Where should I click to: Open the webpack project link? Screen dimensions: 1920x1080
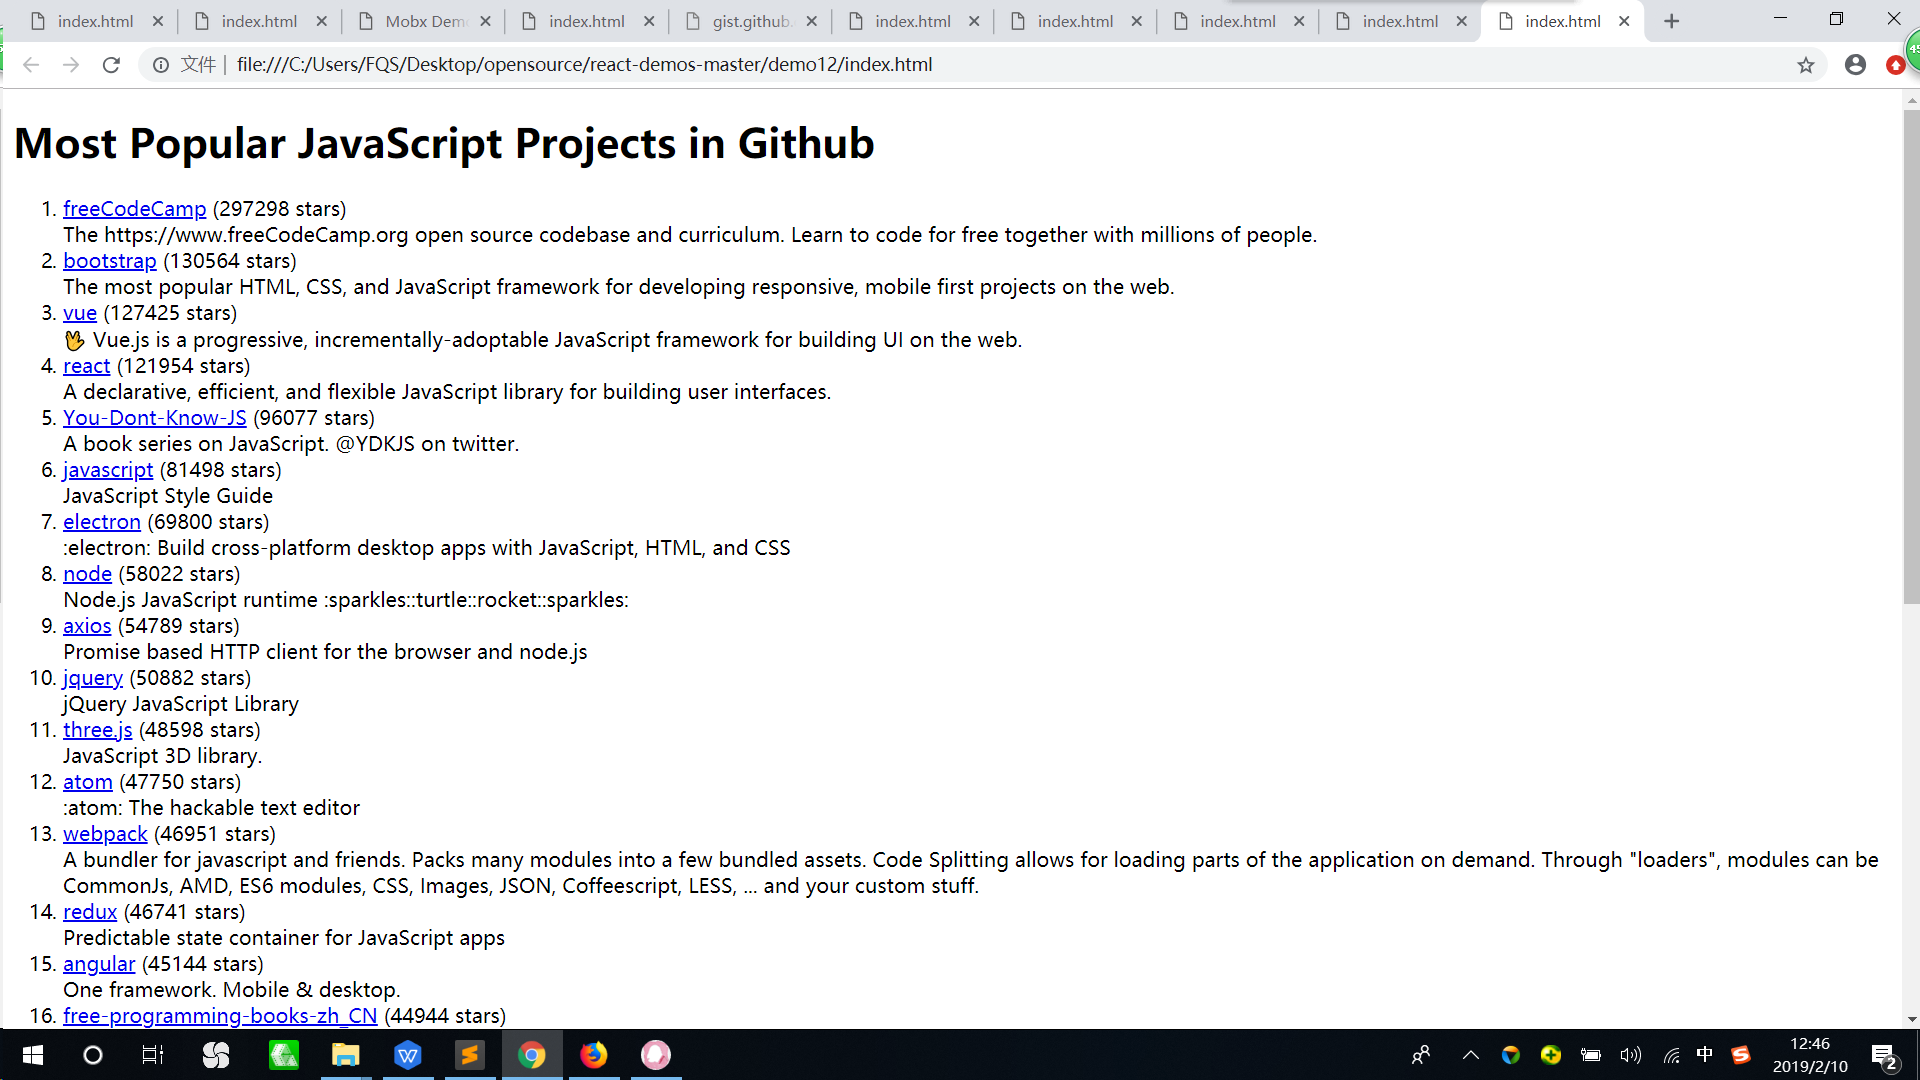tap(105, 834)
